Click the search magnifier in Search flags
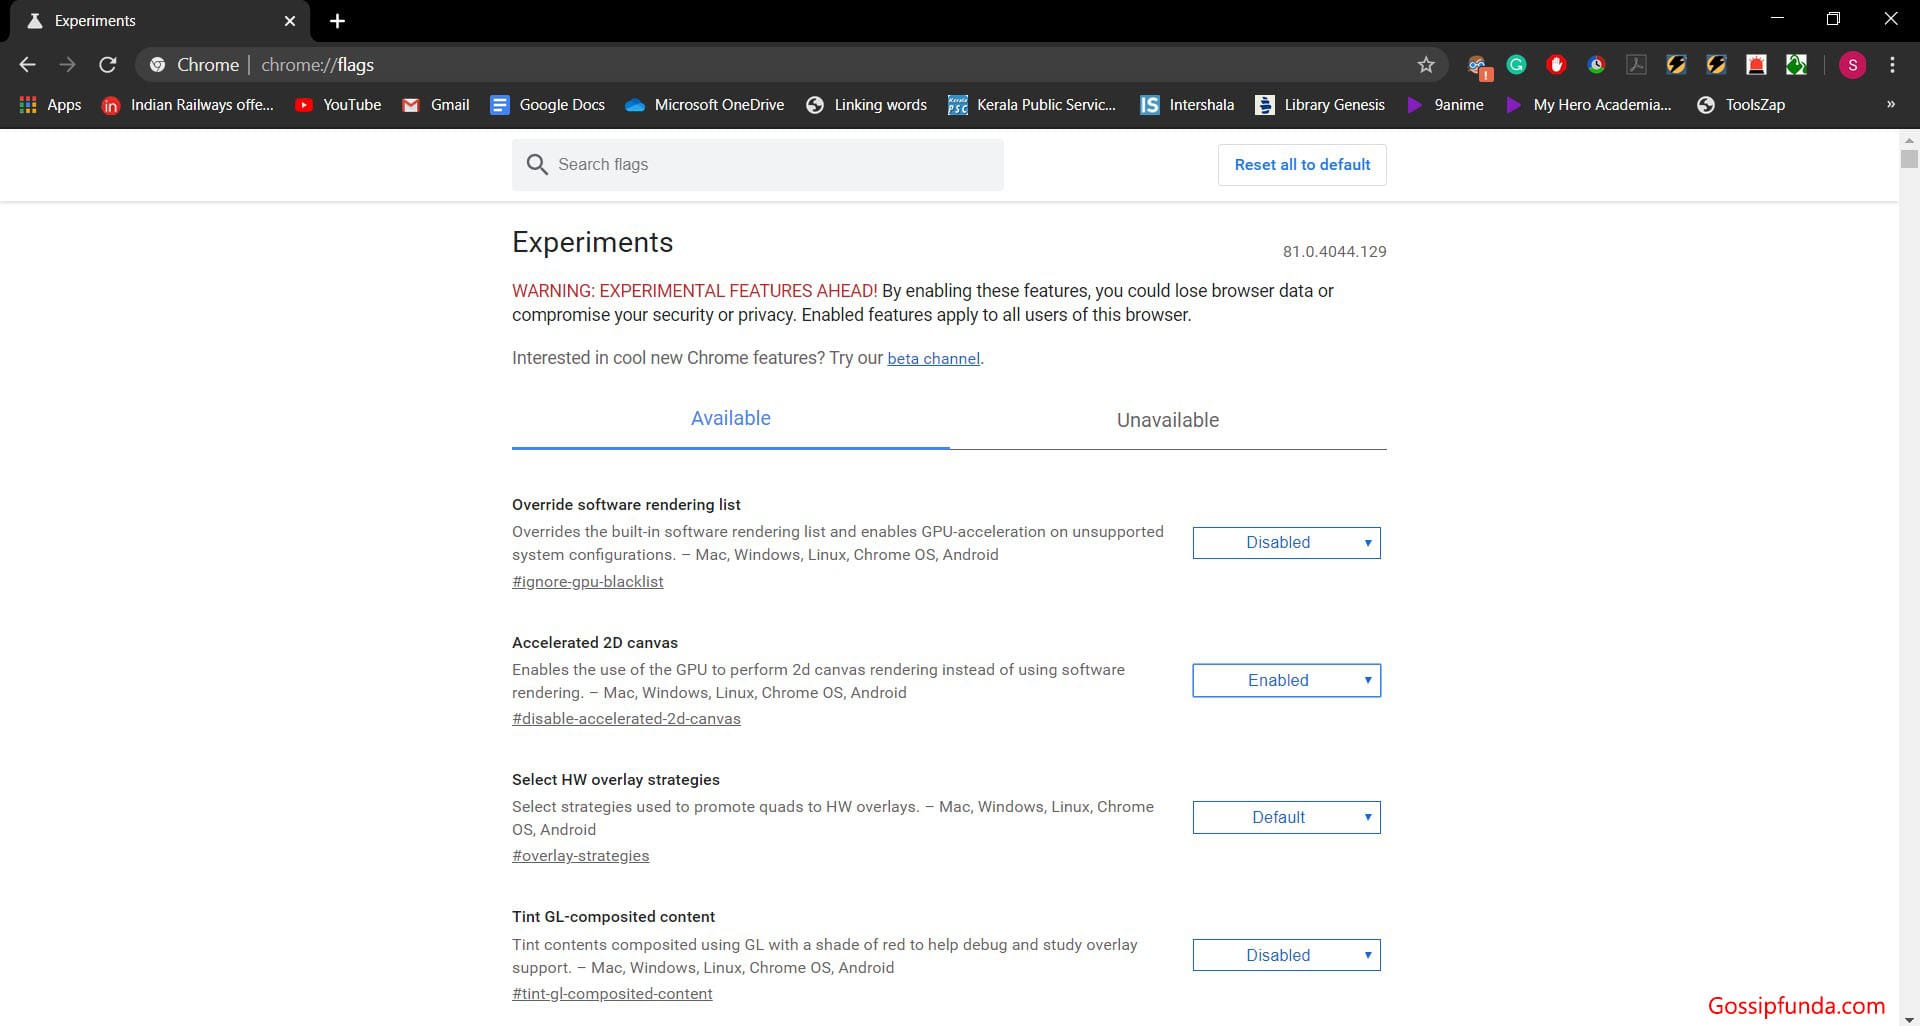The width and height of the screenshot is (1920, 1026). 538,164
